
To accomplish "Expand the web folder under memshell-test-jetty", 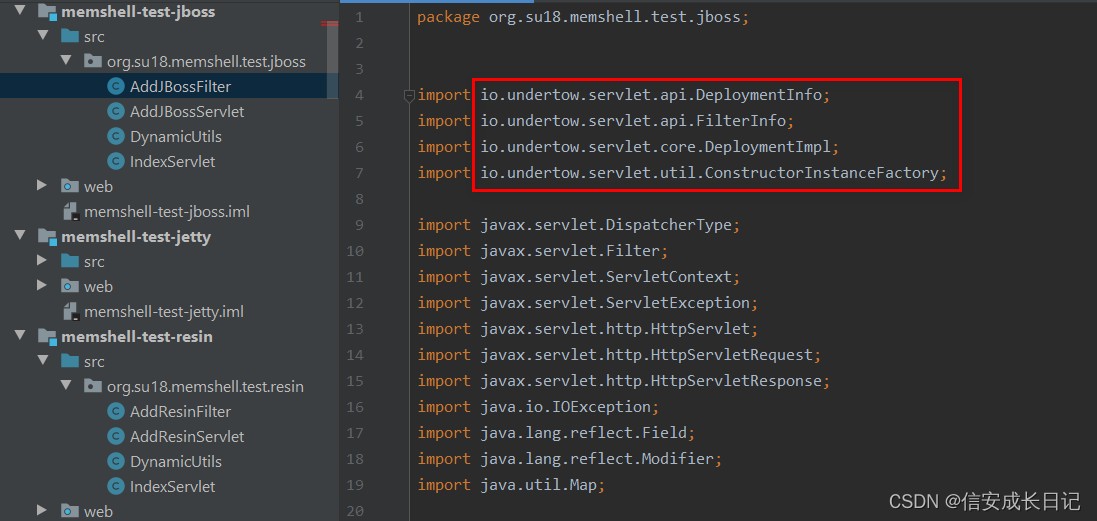I will pyautogui.click(x=43, y=285).
